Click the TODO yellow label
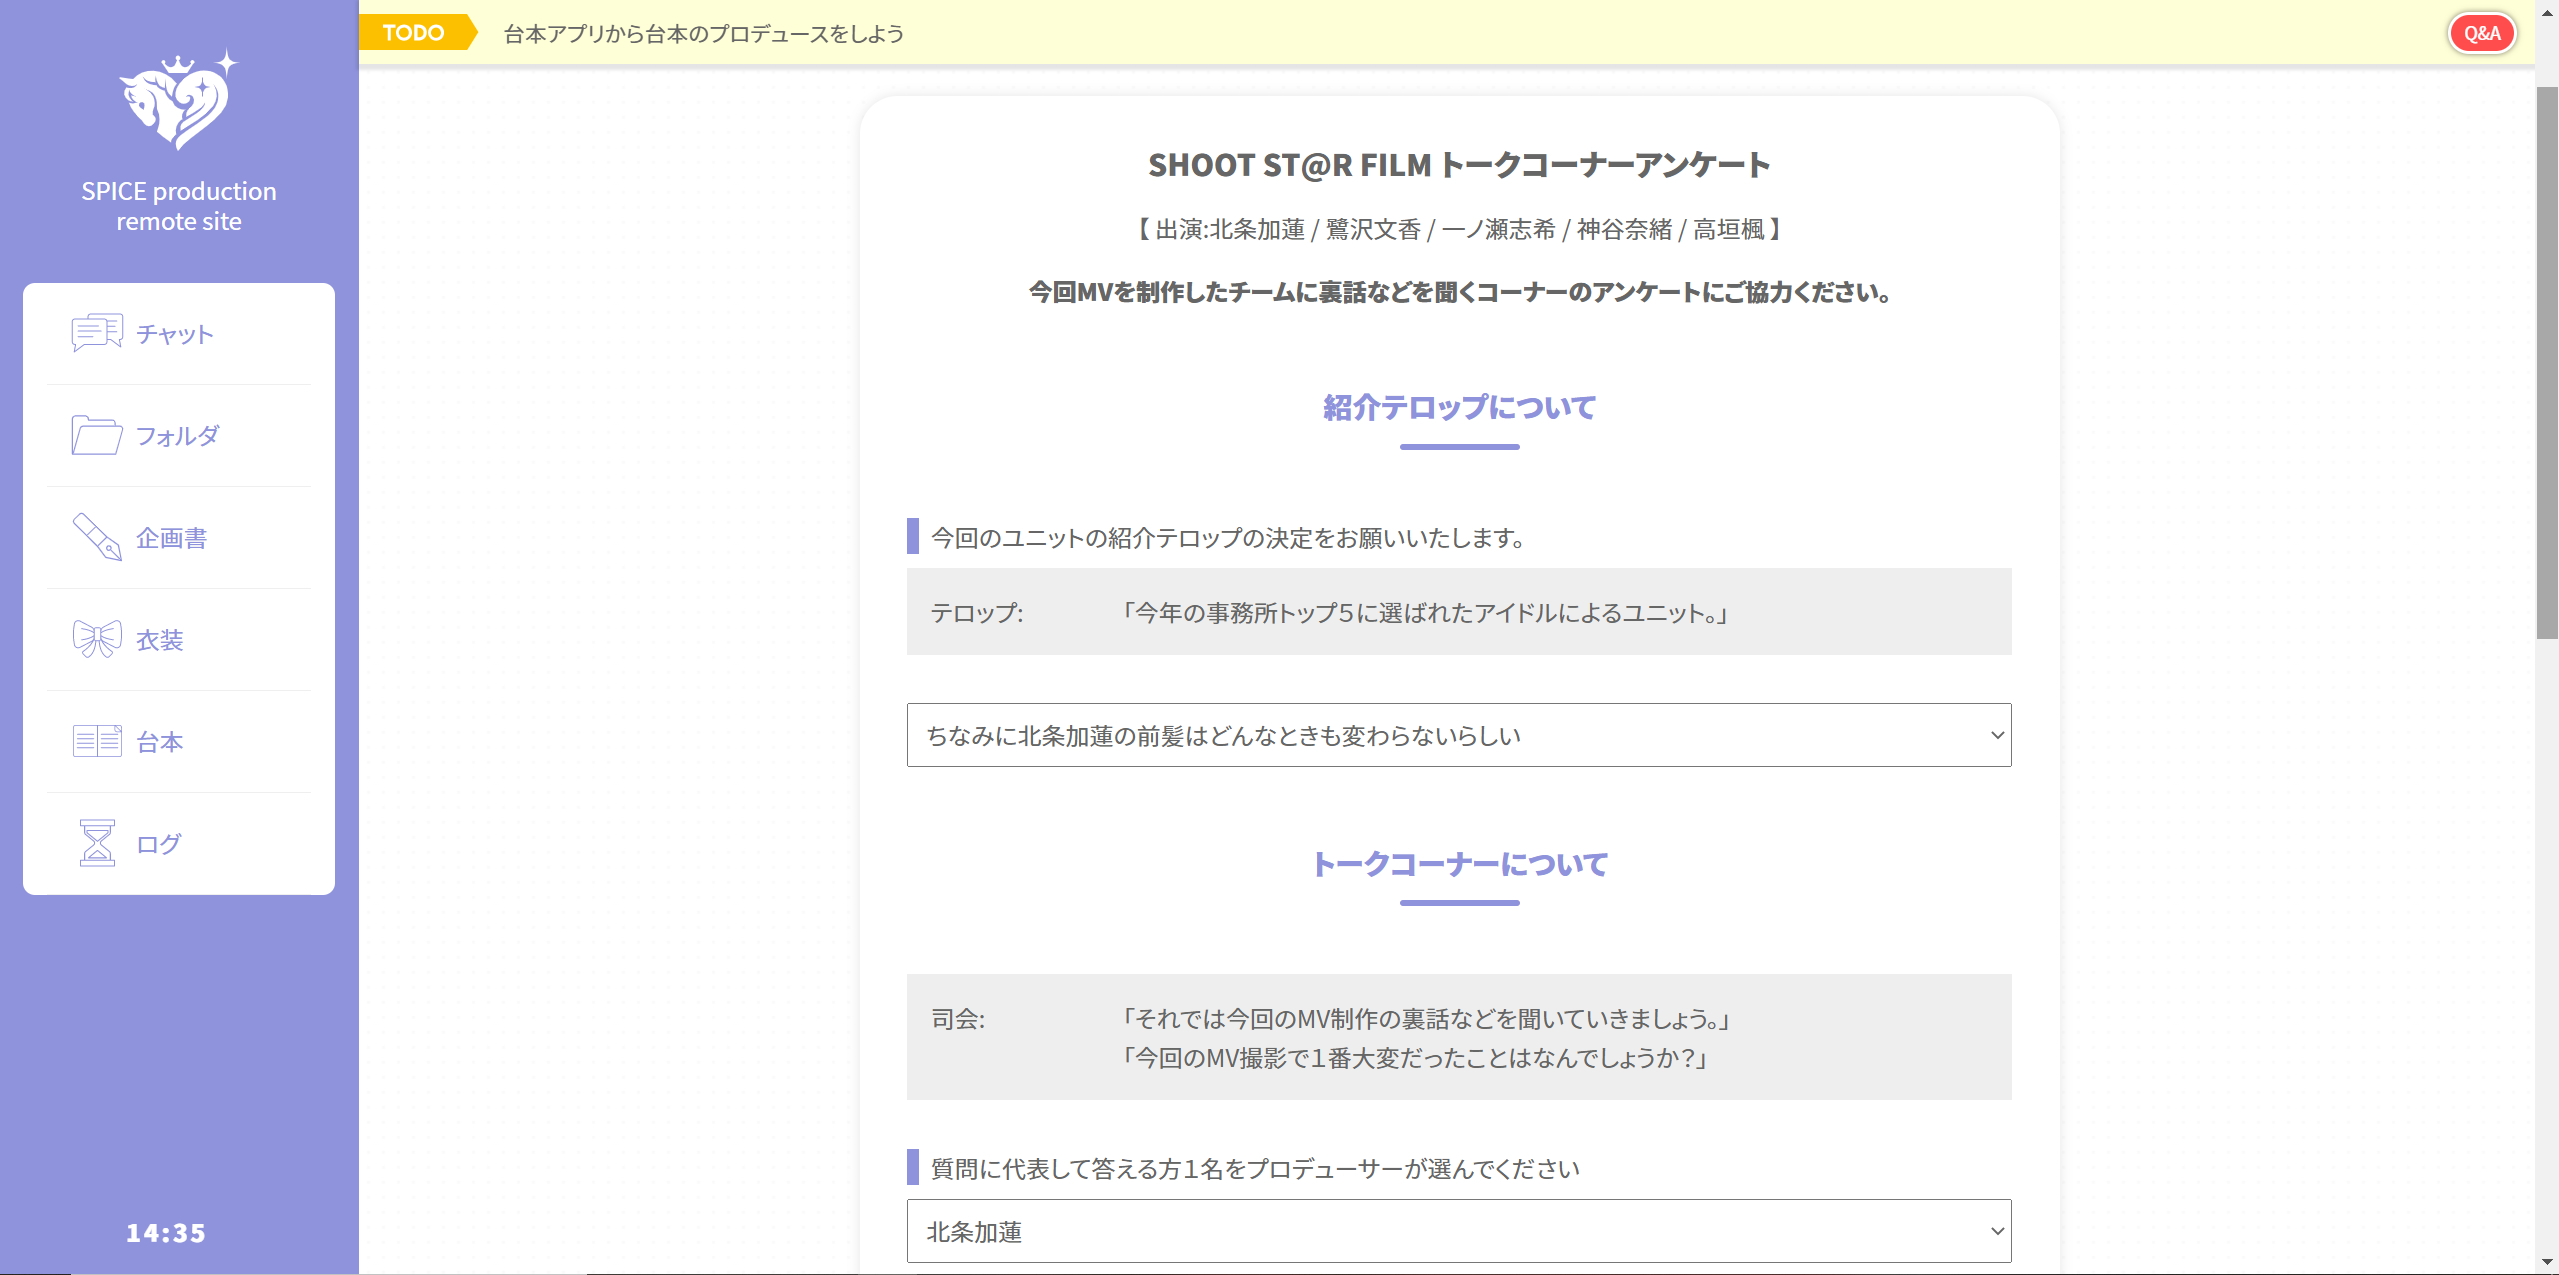The height and width of the screenshot is (1275, 2559). tap(413, 33)
